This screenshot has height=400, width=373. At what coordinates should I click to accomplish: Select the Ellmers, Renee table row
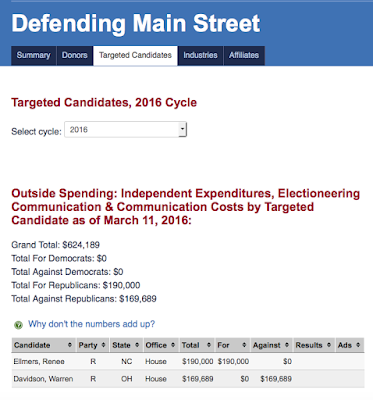(x=188, y=361)
